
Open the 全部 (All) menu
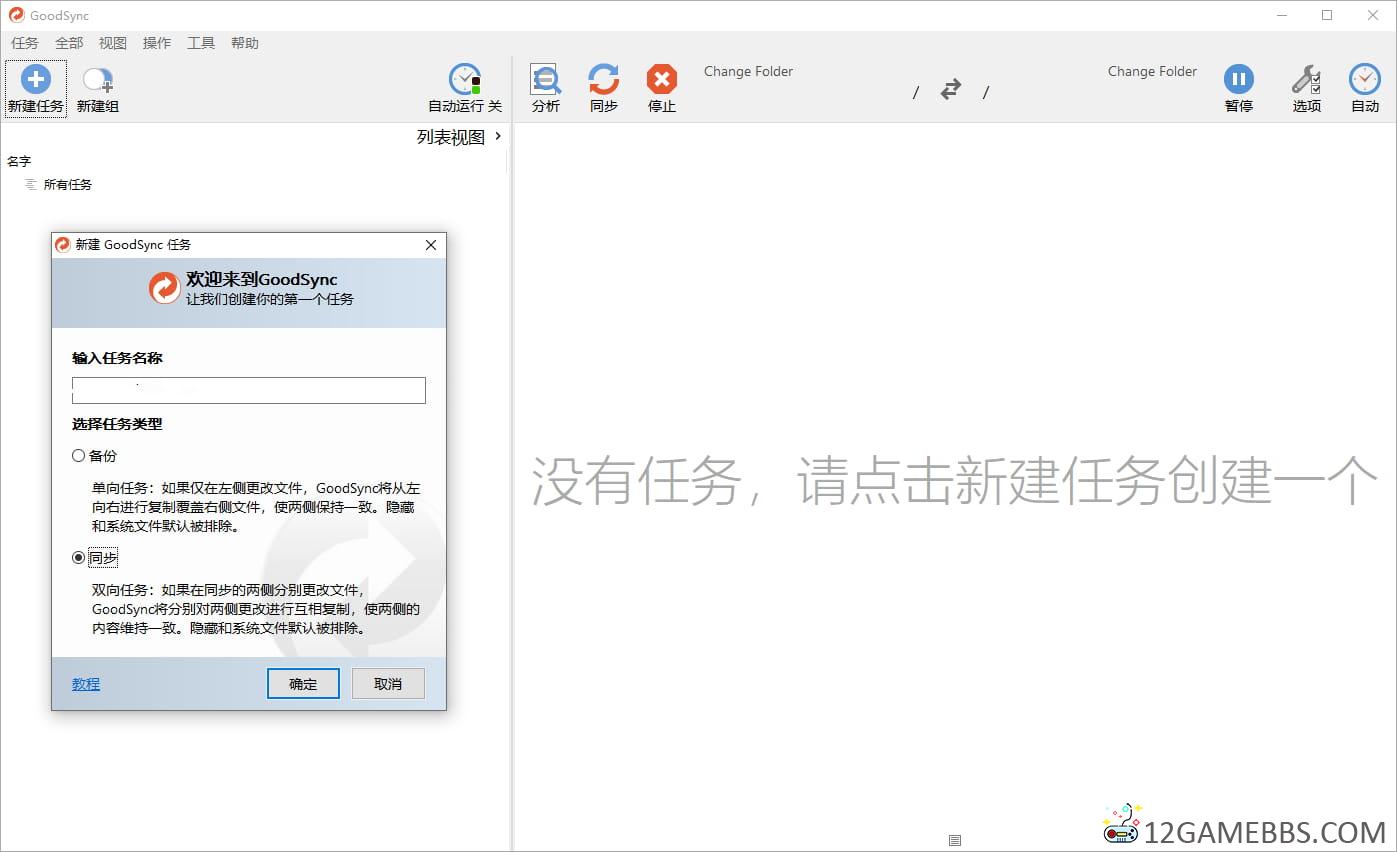click(x=69, y=43)
